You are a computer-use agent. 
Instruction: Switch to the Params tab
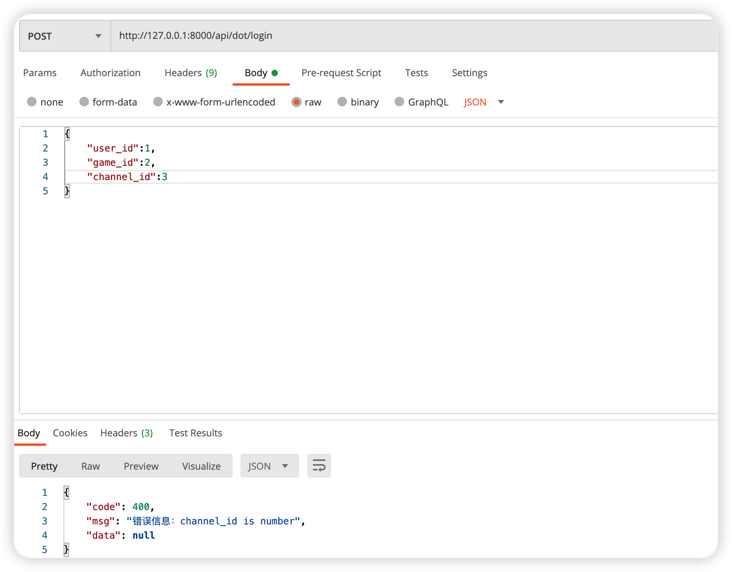40,73
